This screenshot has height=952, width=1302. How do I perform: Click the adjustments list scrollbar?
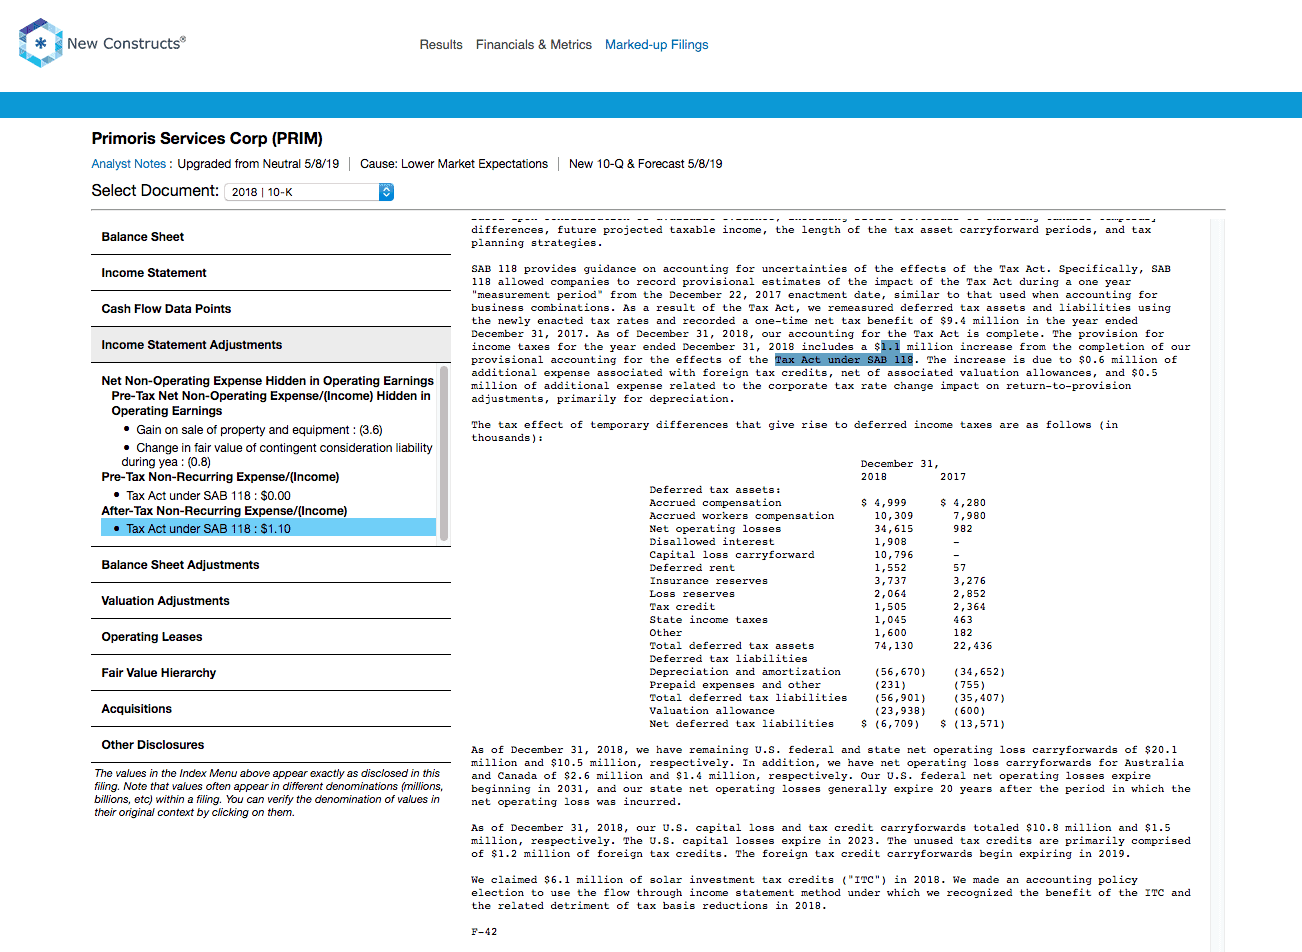pyautogui.click(x=444, y=454)
